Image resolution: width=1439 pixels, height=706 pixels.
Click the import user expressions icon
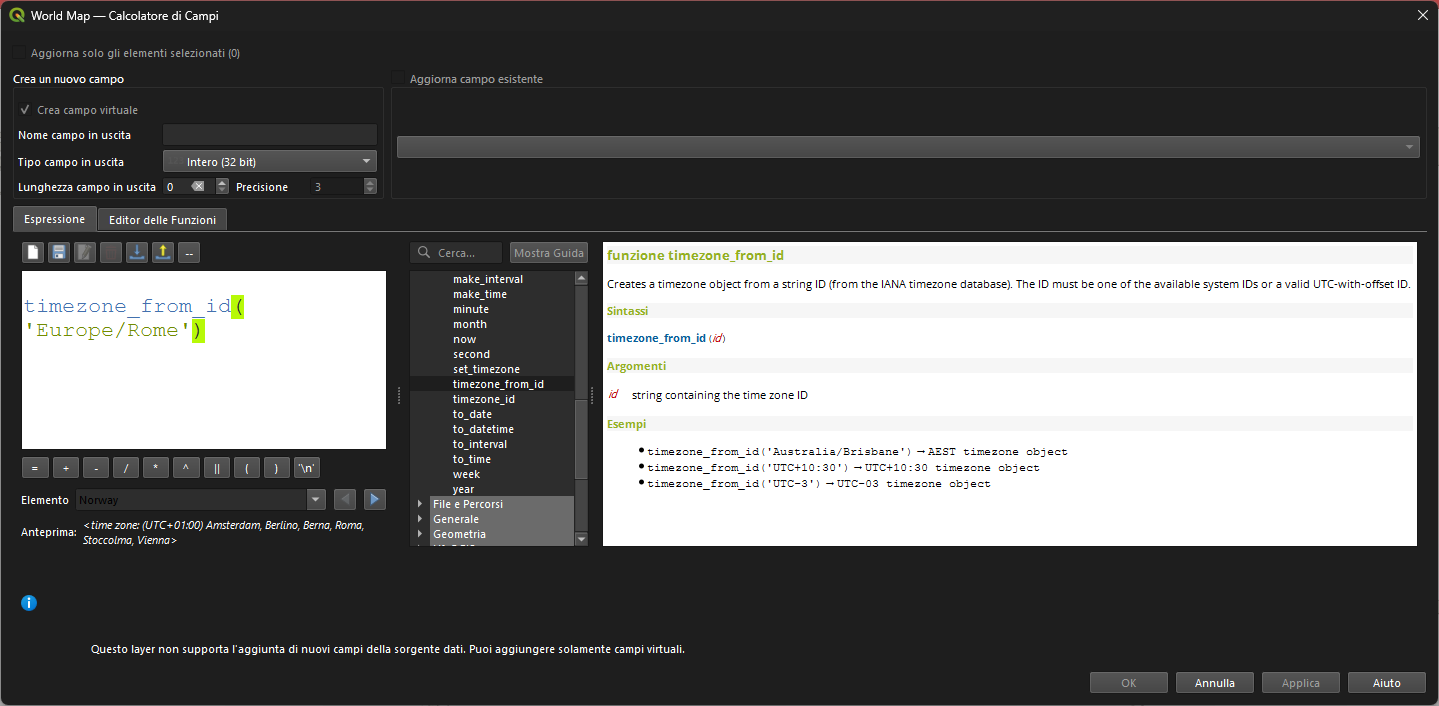pos(137,253)
